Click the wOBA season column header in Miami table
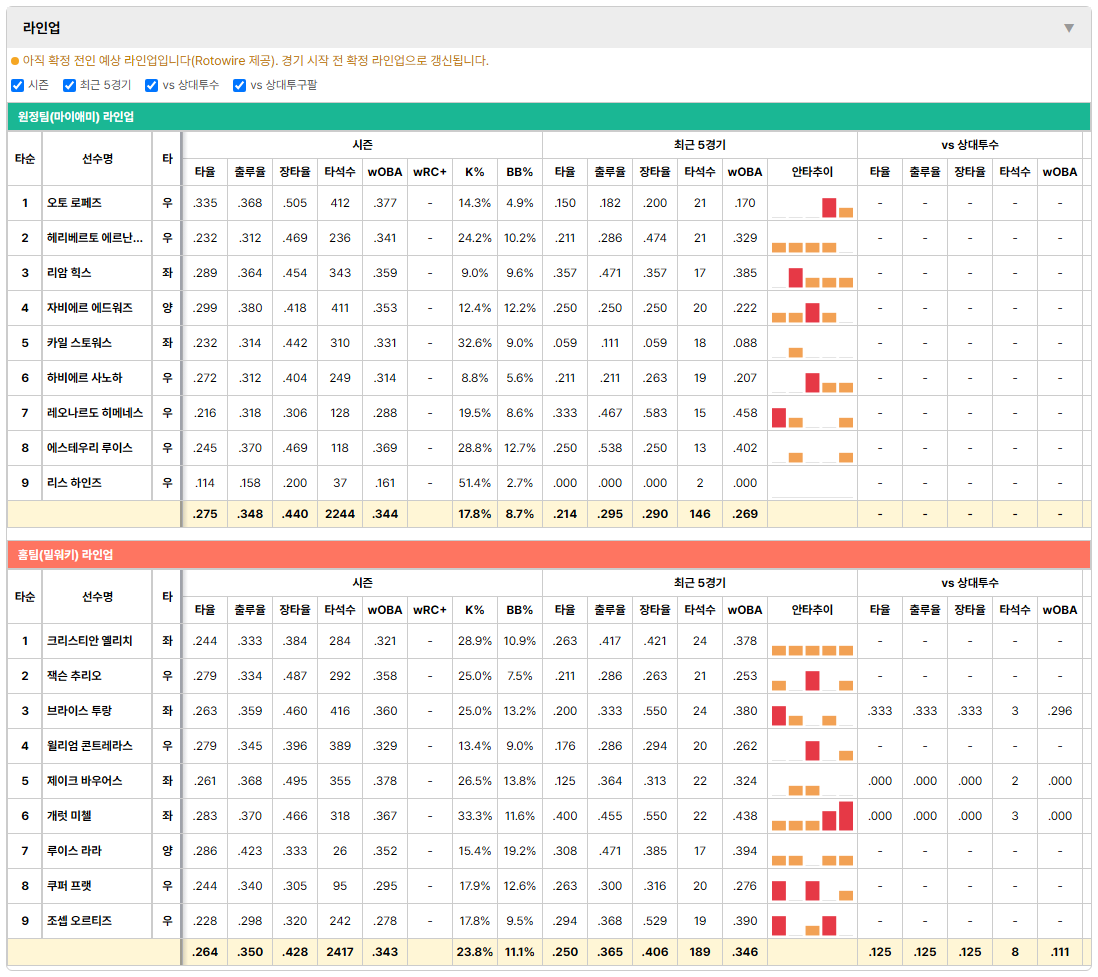This screenshot has width=1098, height=977. (385, 172)
